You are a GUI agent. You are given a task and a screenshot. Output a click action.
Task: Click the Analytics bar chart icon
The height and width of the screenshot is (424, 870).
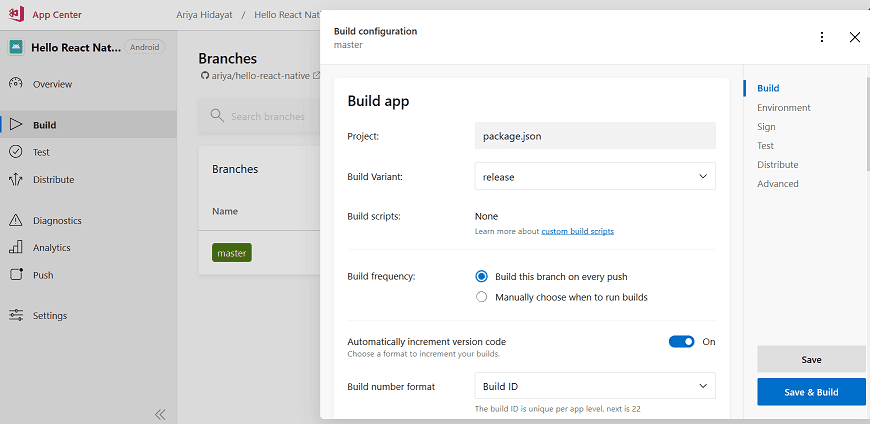click(16, 248)
